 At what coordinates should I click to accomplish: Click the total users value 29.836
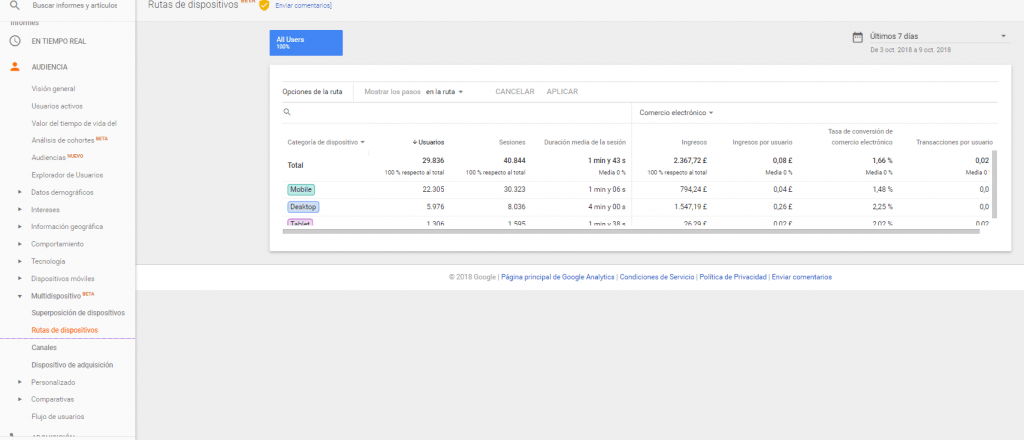[x=432, y=161]
